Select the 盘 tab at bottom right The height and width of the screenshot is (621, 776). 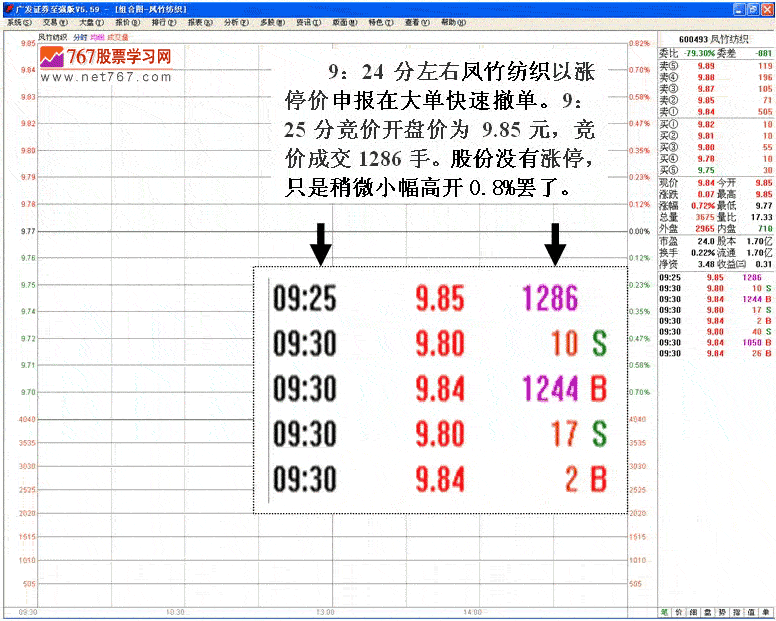click(x=708, y=611)
